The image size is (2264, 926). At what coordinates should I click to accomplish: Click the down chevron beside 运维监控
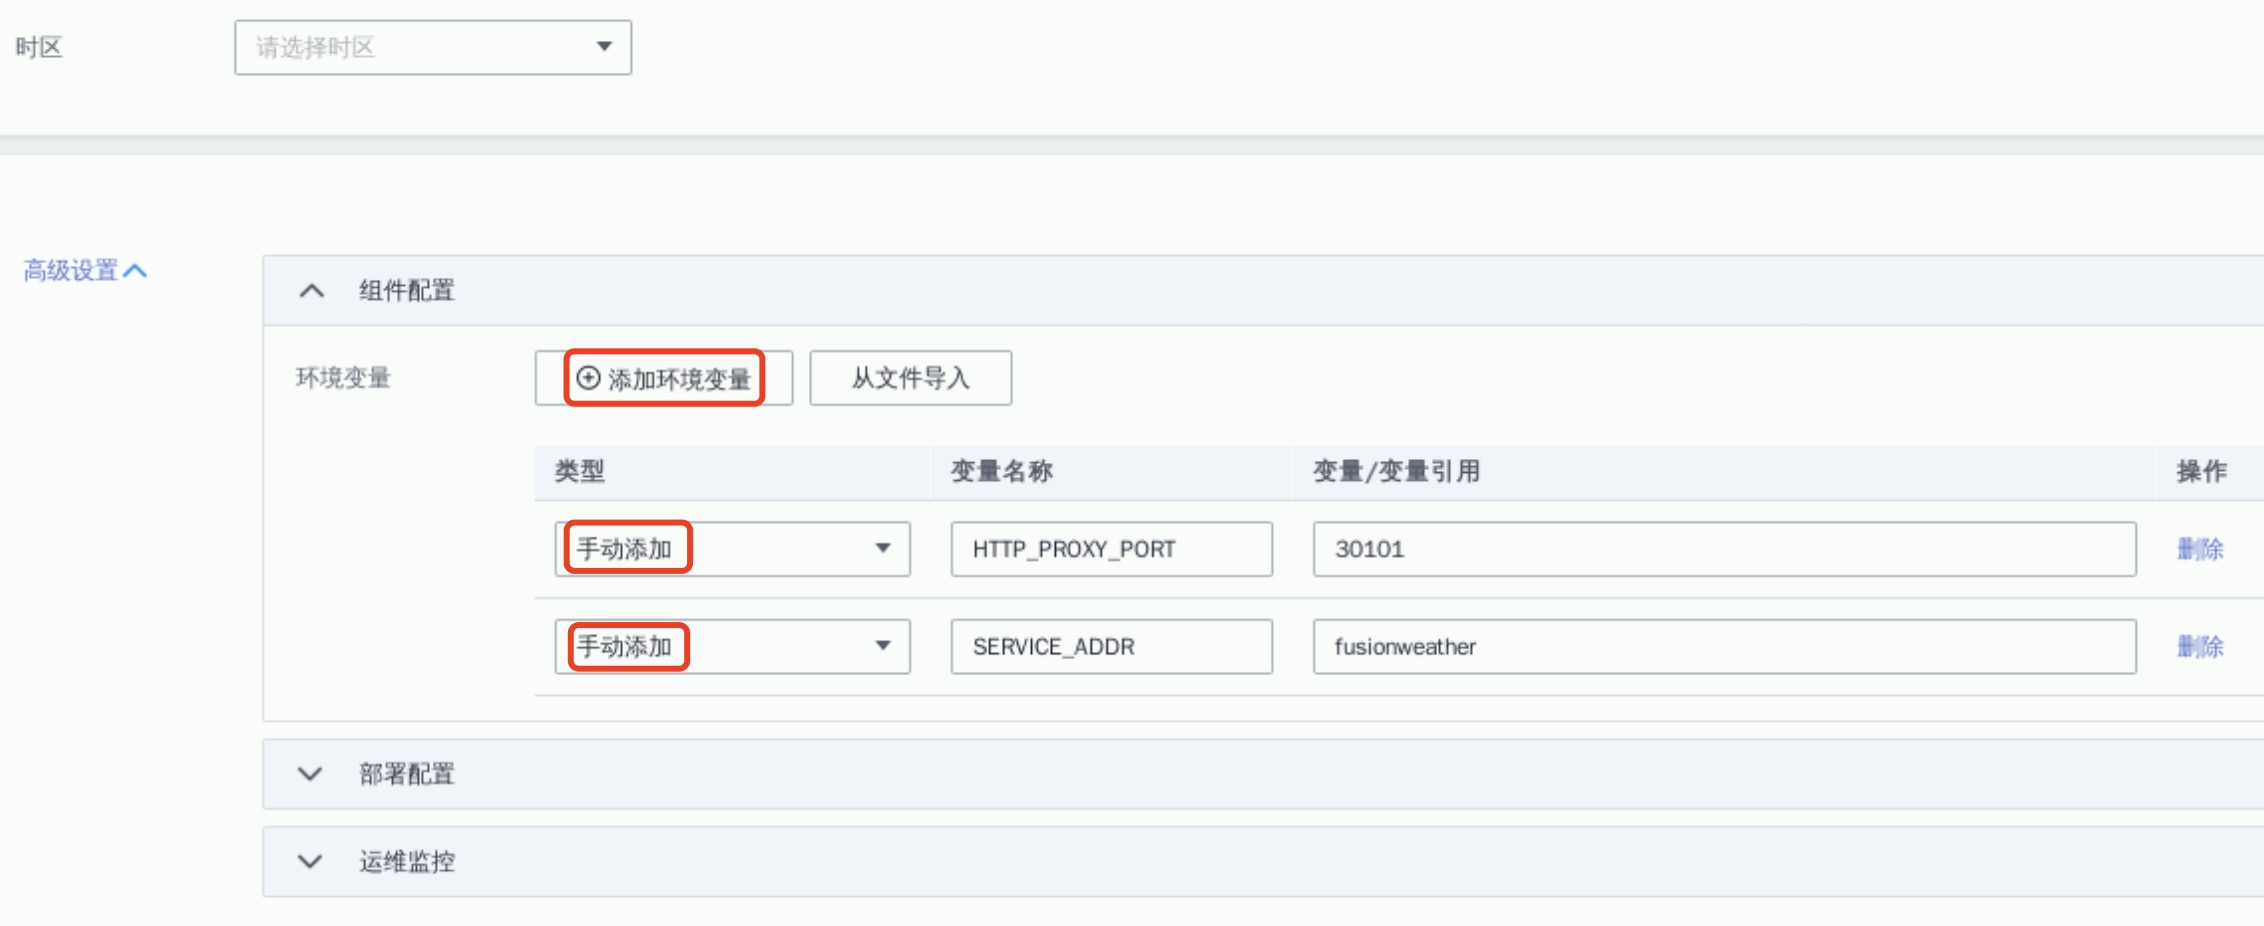tap(310, 861)
